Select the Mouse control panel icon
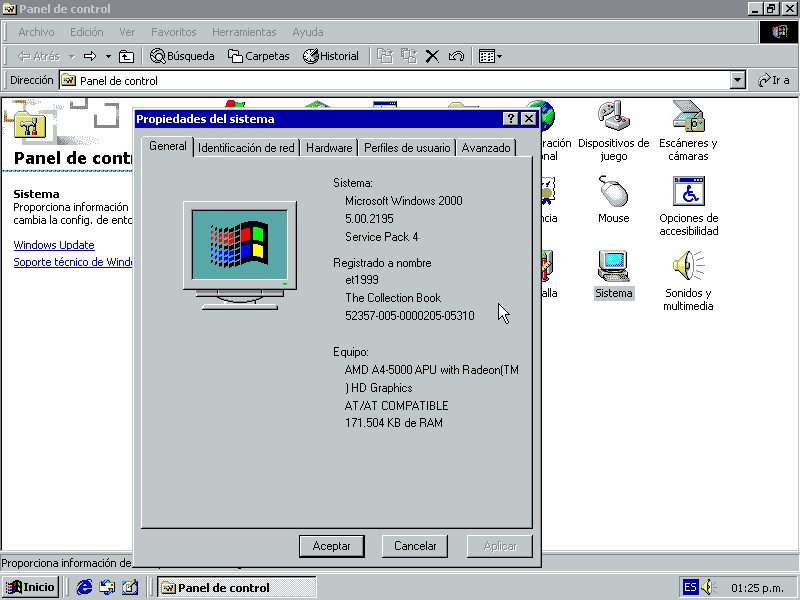This screenshot has width=800, height=600. point(613,200)
